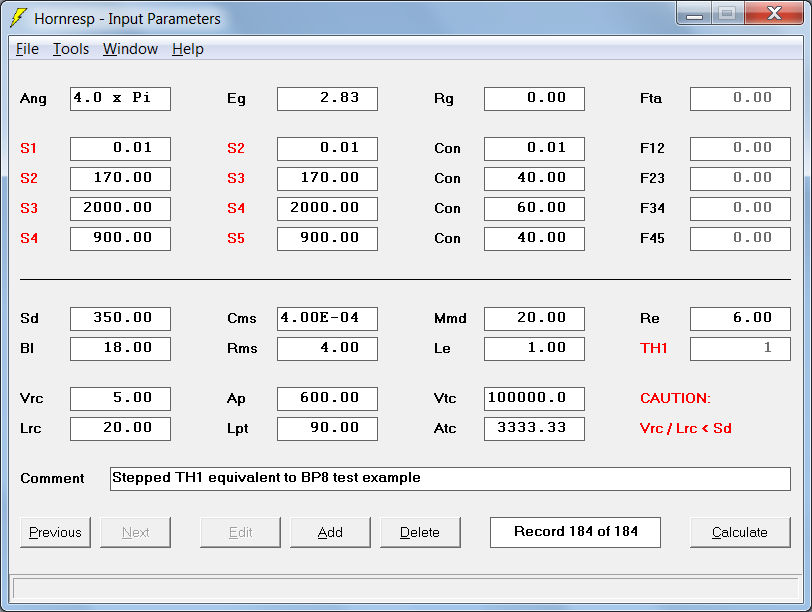Select the F12 input field

tap(741, 149)
